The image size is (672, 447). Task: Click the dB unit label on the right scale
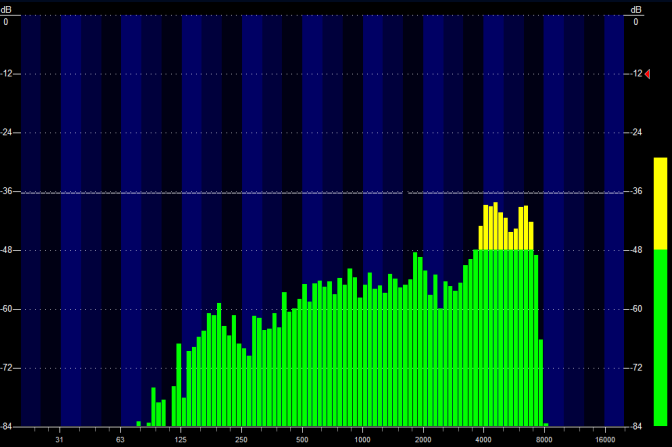pos(636,9)
